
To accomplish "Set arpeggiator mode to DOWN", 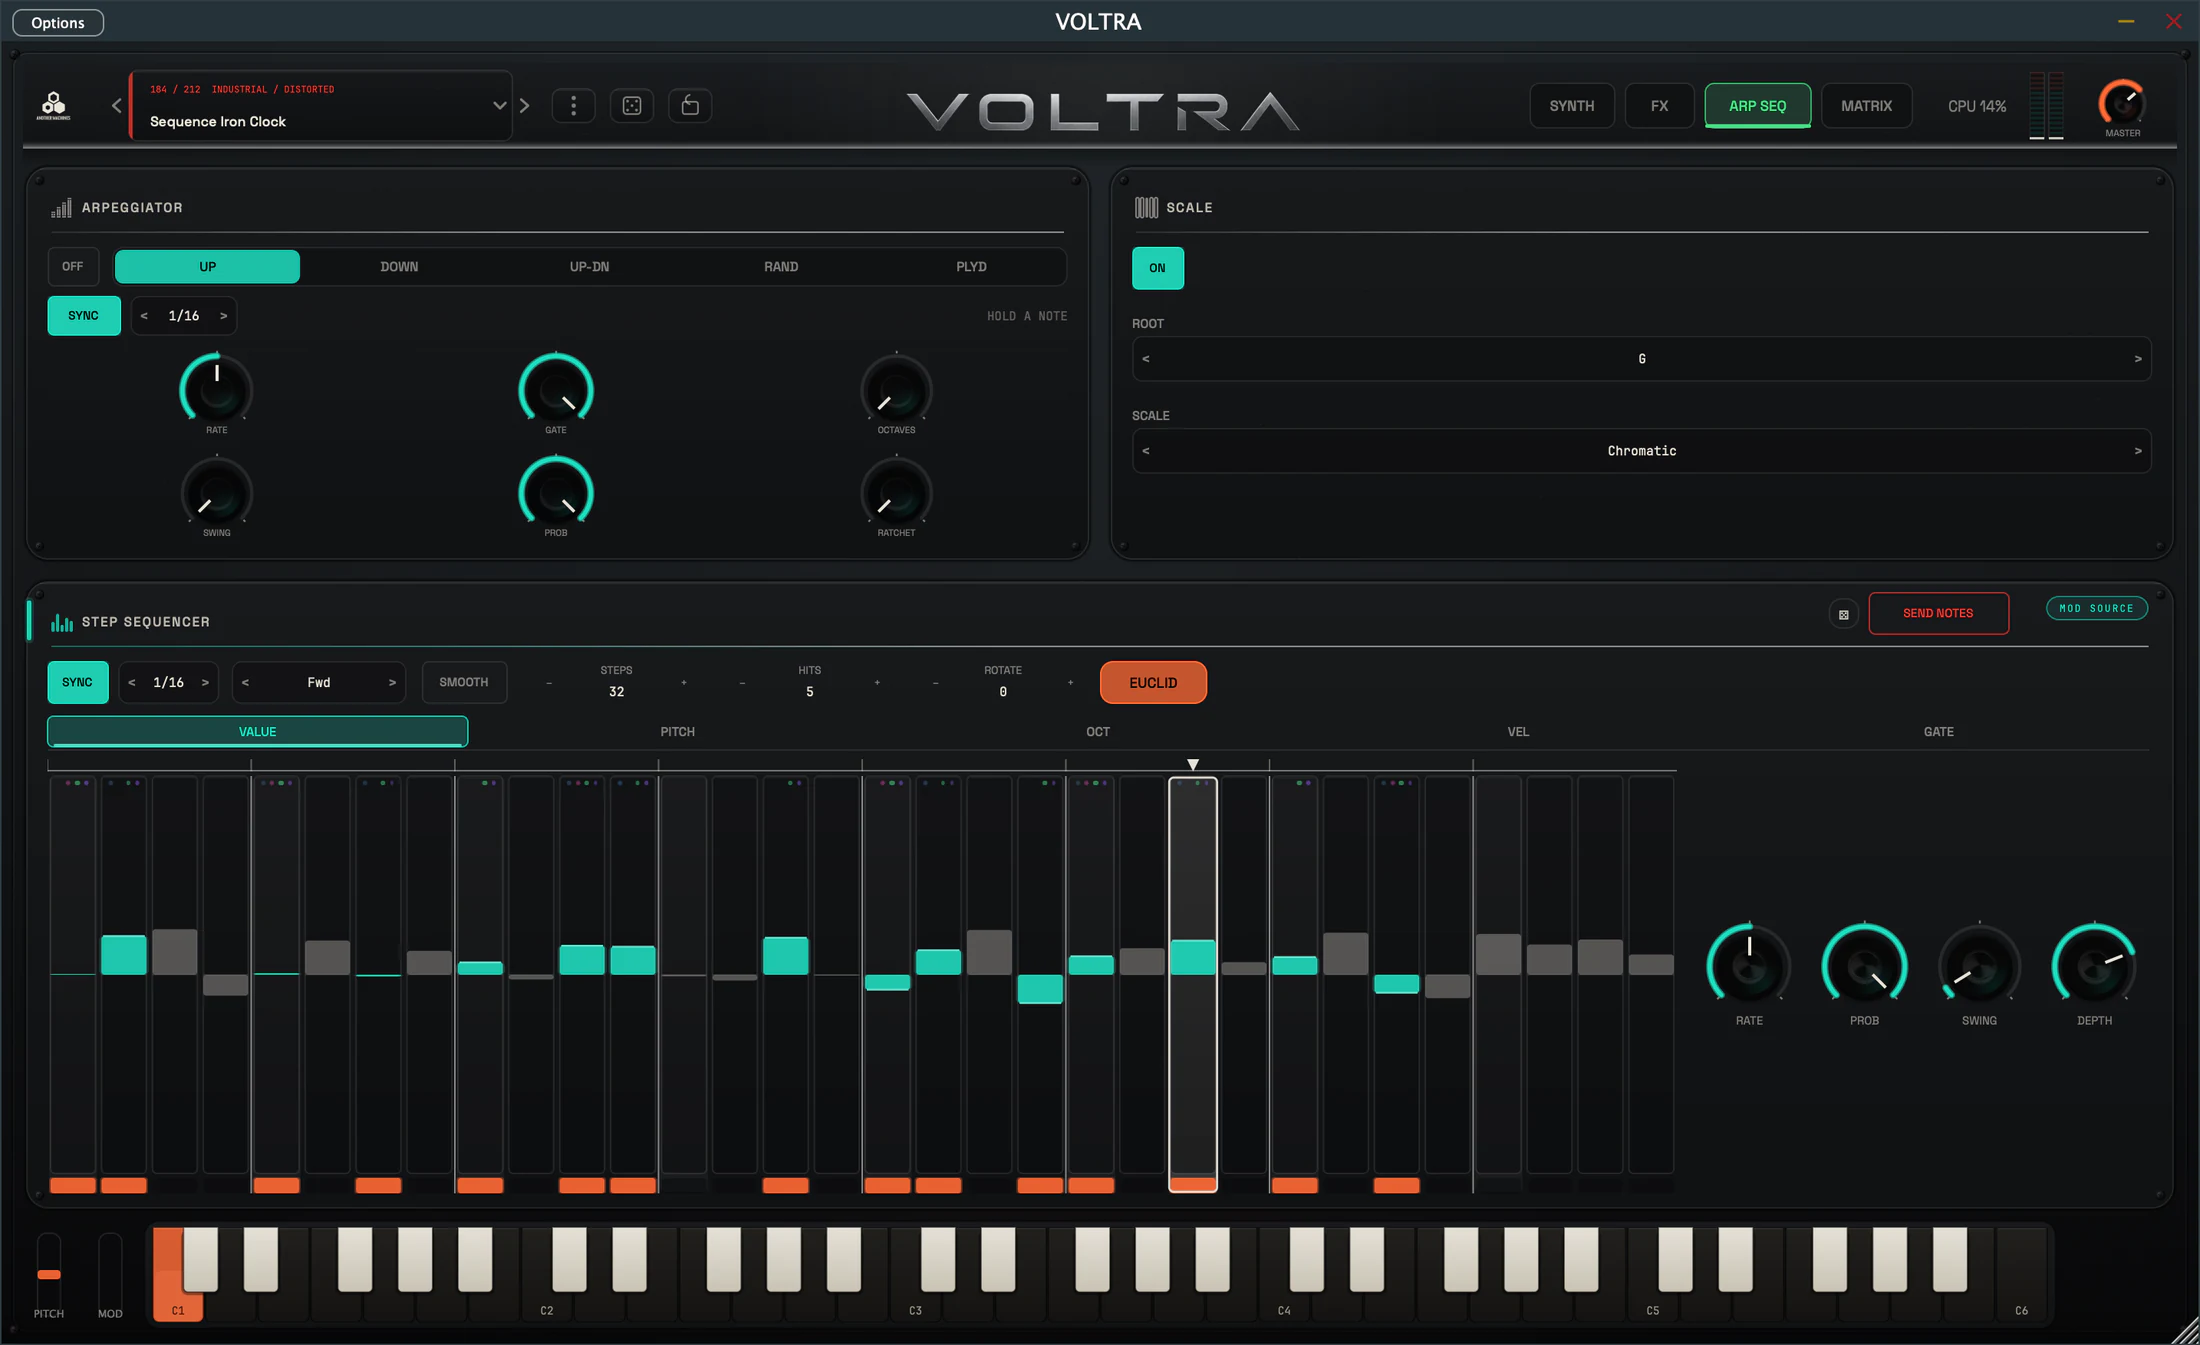I will [399, 267].
